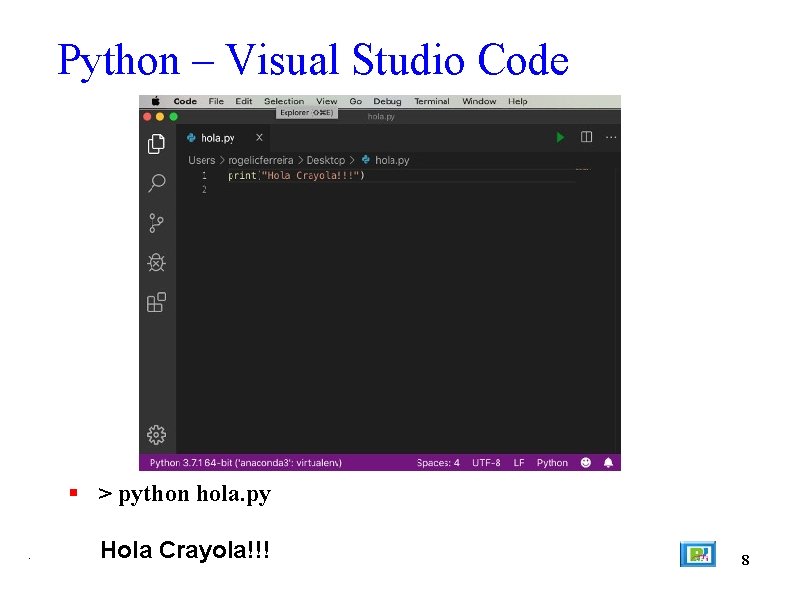The height and width of the screenshot is (595, 794).
Task: Click the slide thumbnail icon near page number
Action: 697,553
